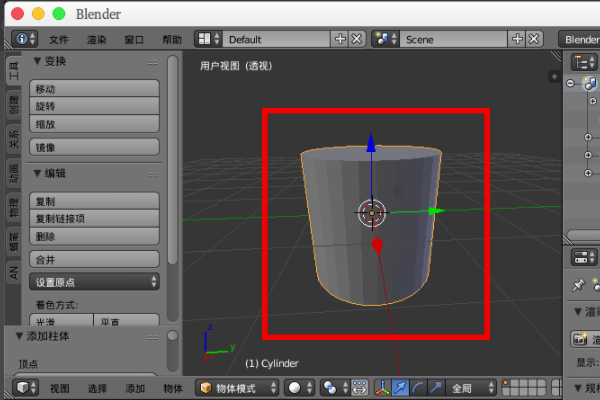Expand the first outliner child plus
The width and height of the screenshot is (600, 400).
[593, 101]
